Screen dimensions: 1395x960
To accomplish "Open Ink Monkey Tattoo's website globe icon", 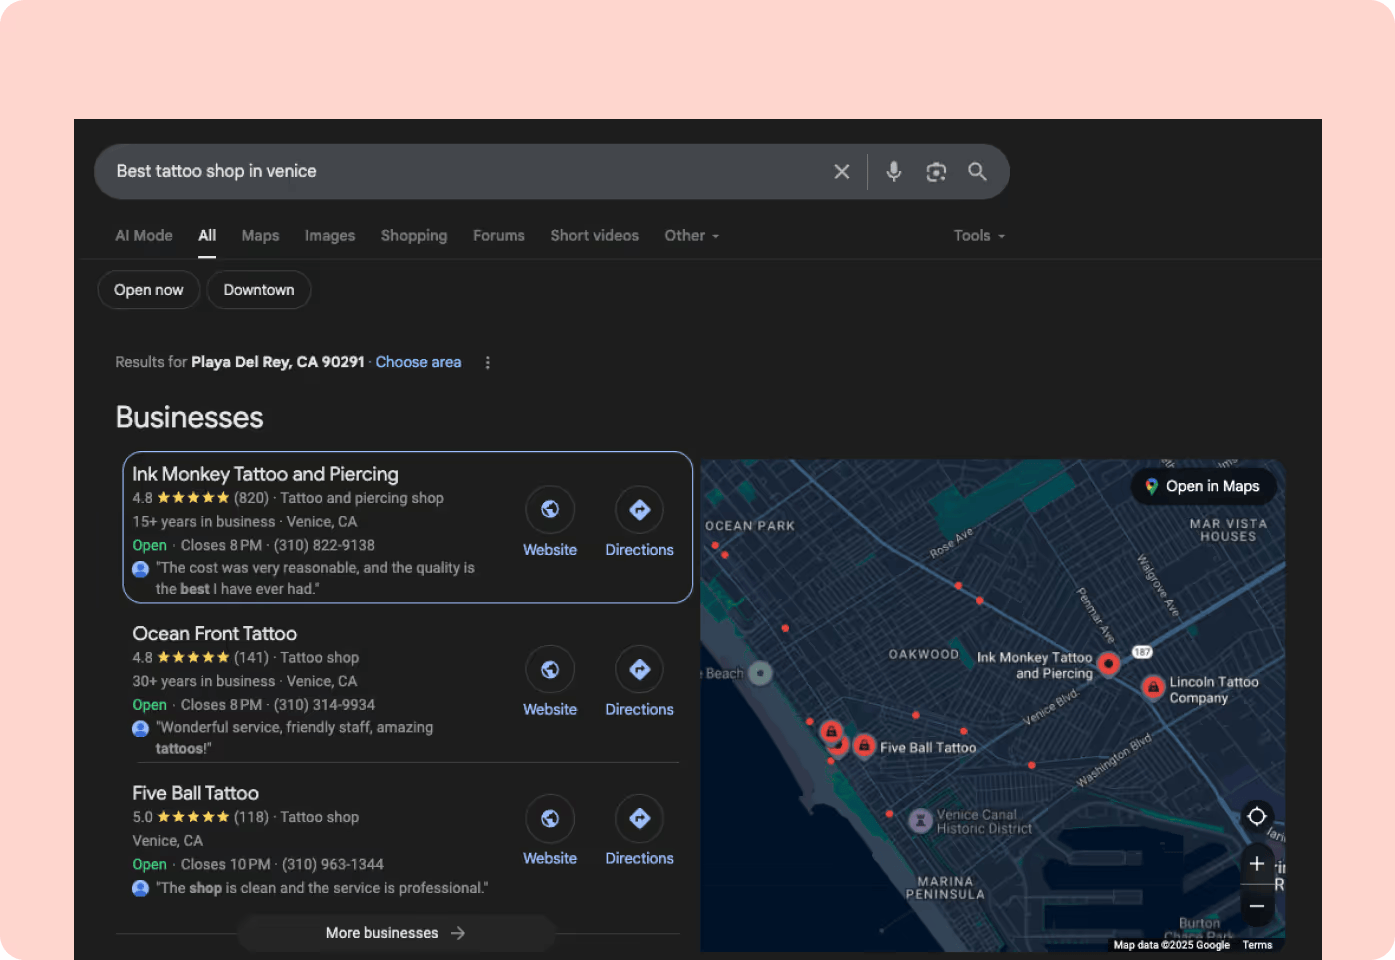I will (x=550, y=509).
